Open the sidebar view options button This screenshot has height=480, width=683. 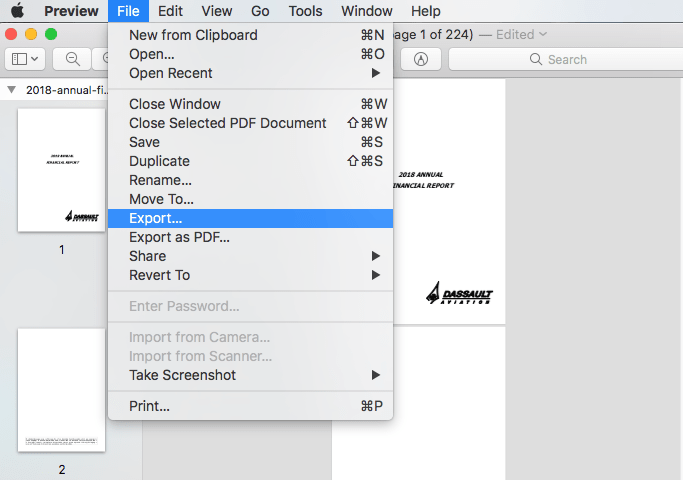[x=25, y=59]
